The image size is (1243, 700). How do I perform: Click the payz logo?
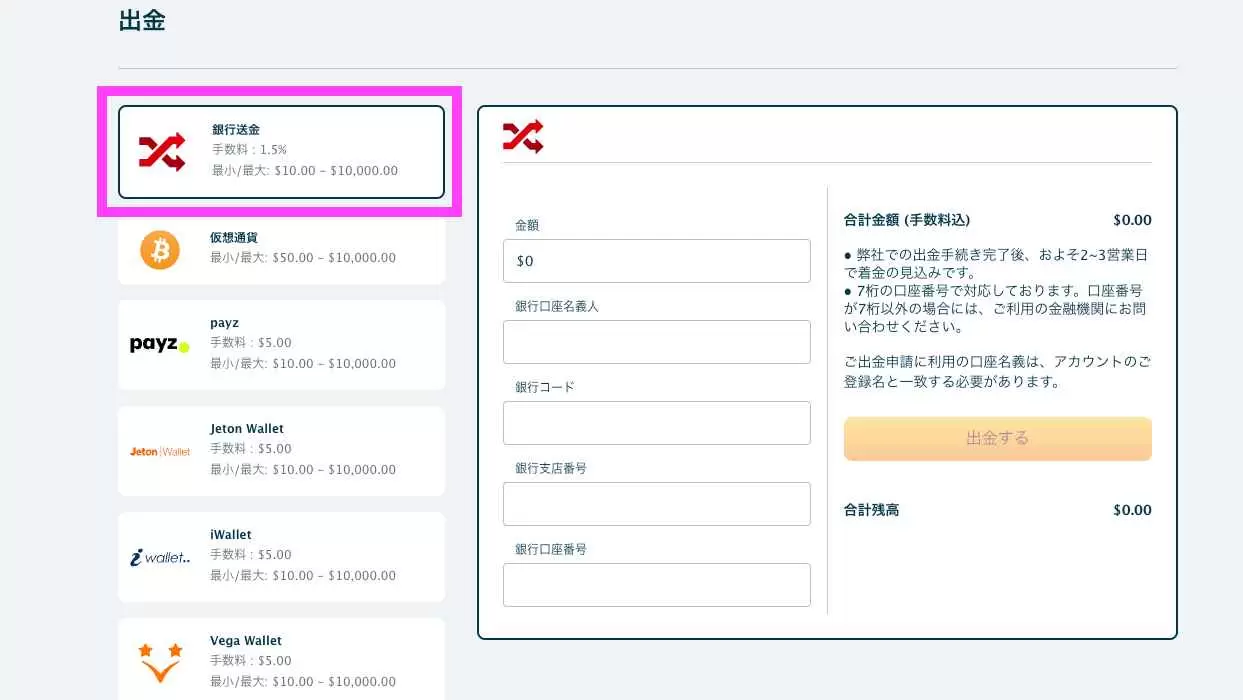[159, 345]
